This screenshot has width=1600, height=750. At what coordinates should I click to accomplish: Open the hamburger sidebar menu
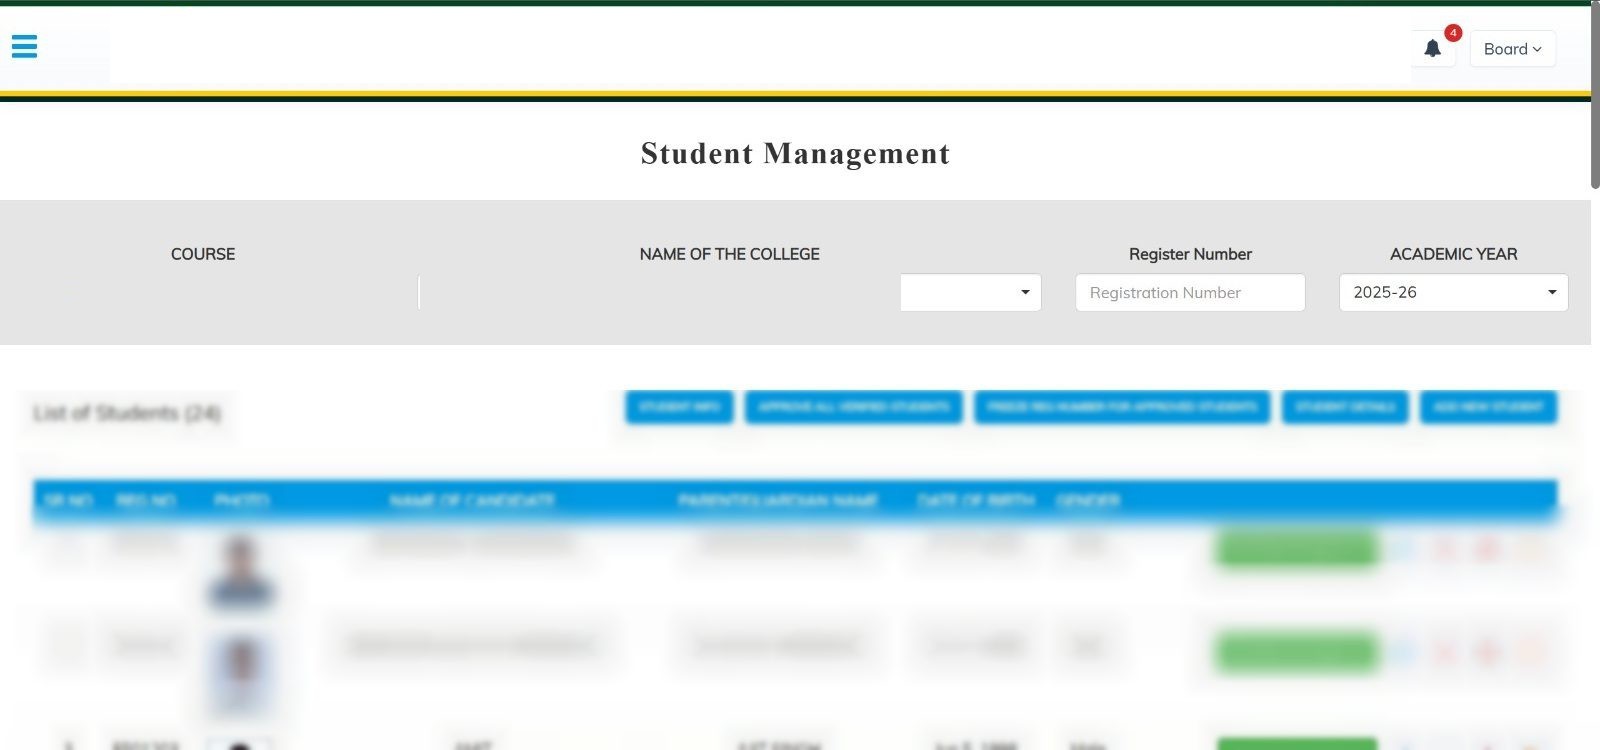click(x=24, y=46)
